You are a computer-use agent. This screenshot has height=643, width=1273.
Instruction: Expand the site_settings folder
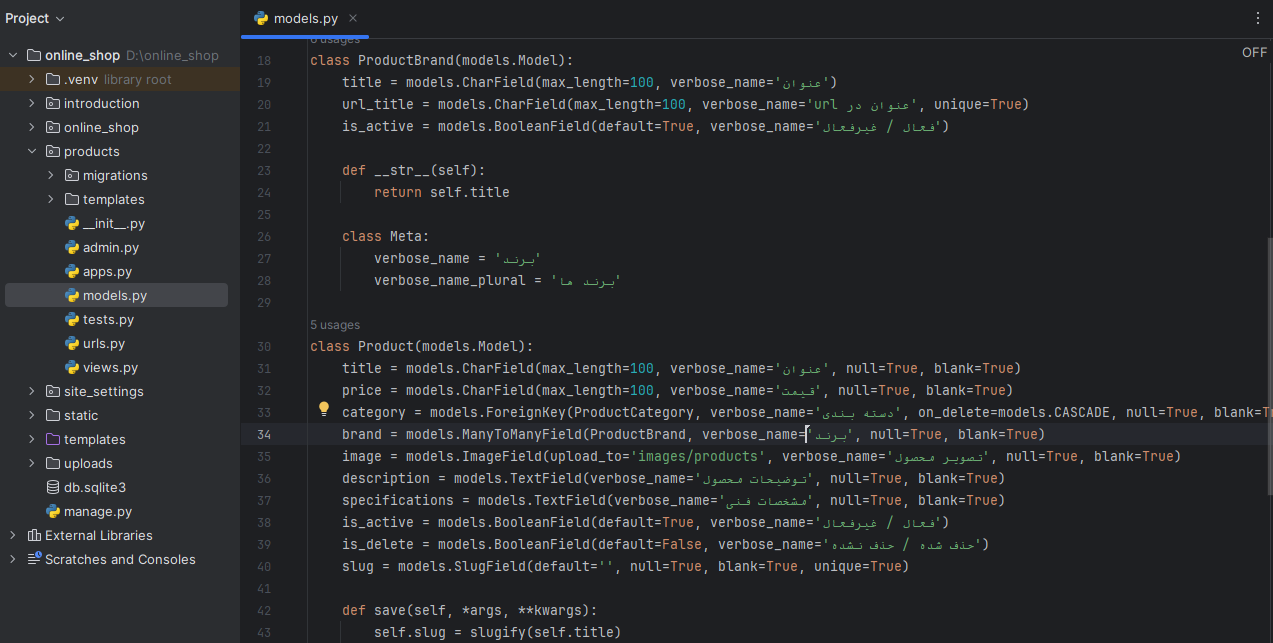tap(32, 392)
